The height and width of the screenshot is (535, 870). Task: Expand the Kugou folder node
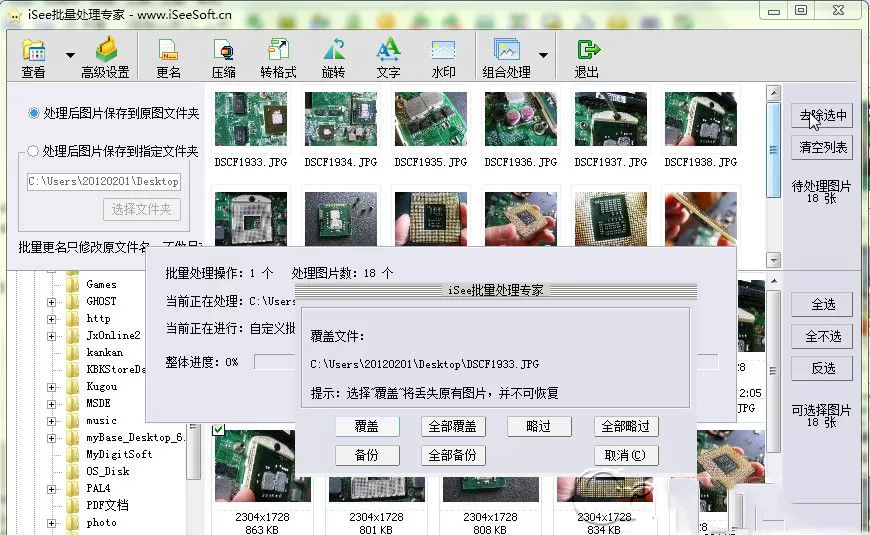[52, 387]
